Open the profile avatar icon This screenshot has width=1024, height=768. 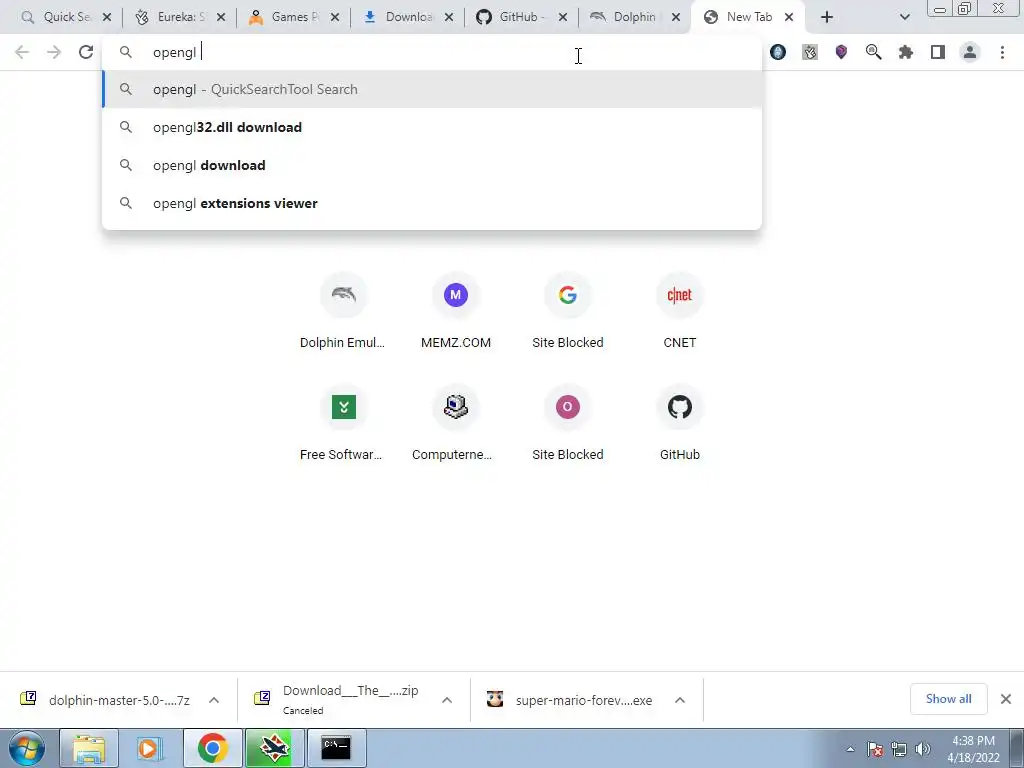(970, 52)
